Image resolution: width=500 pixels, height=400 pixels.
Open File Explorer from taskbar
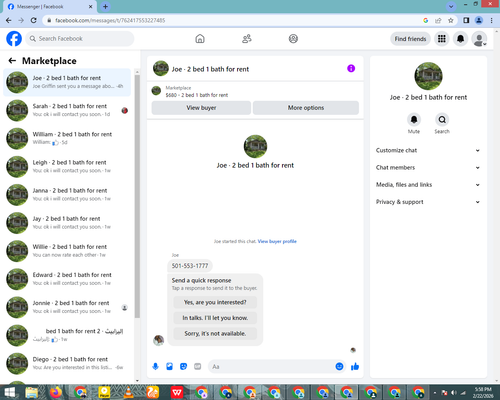(32, 392)
